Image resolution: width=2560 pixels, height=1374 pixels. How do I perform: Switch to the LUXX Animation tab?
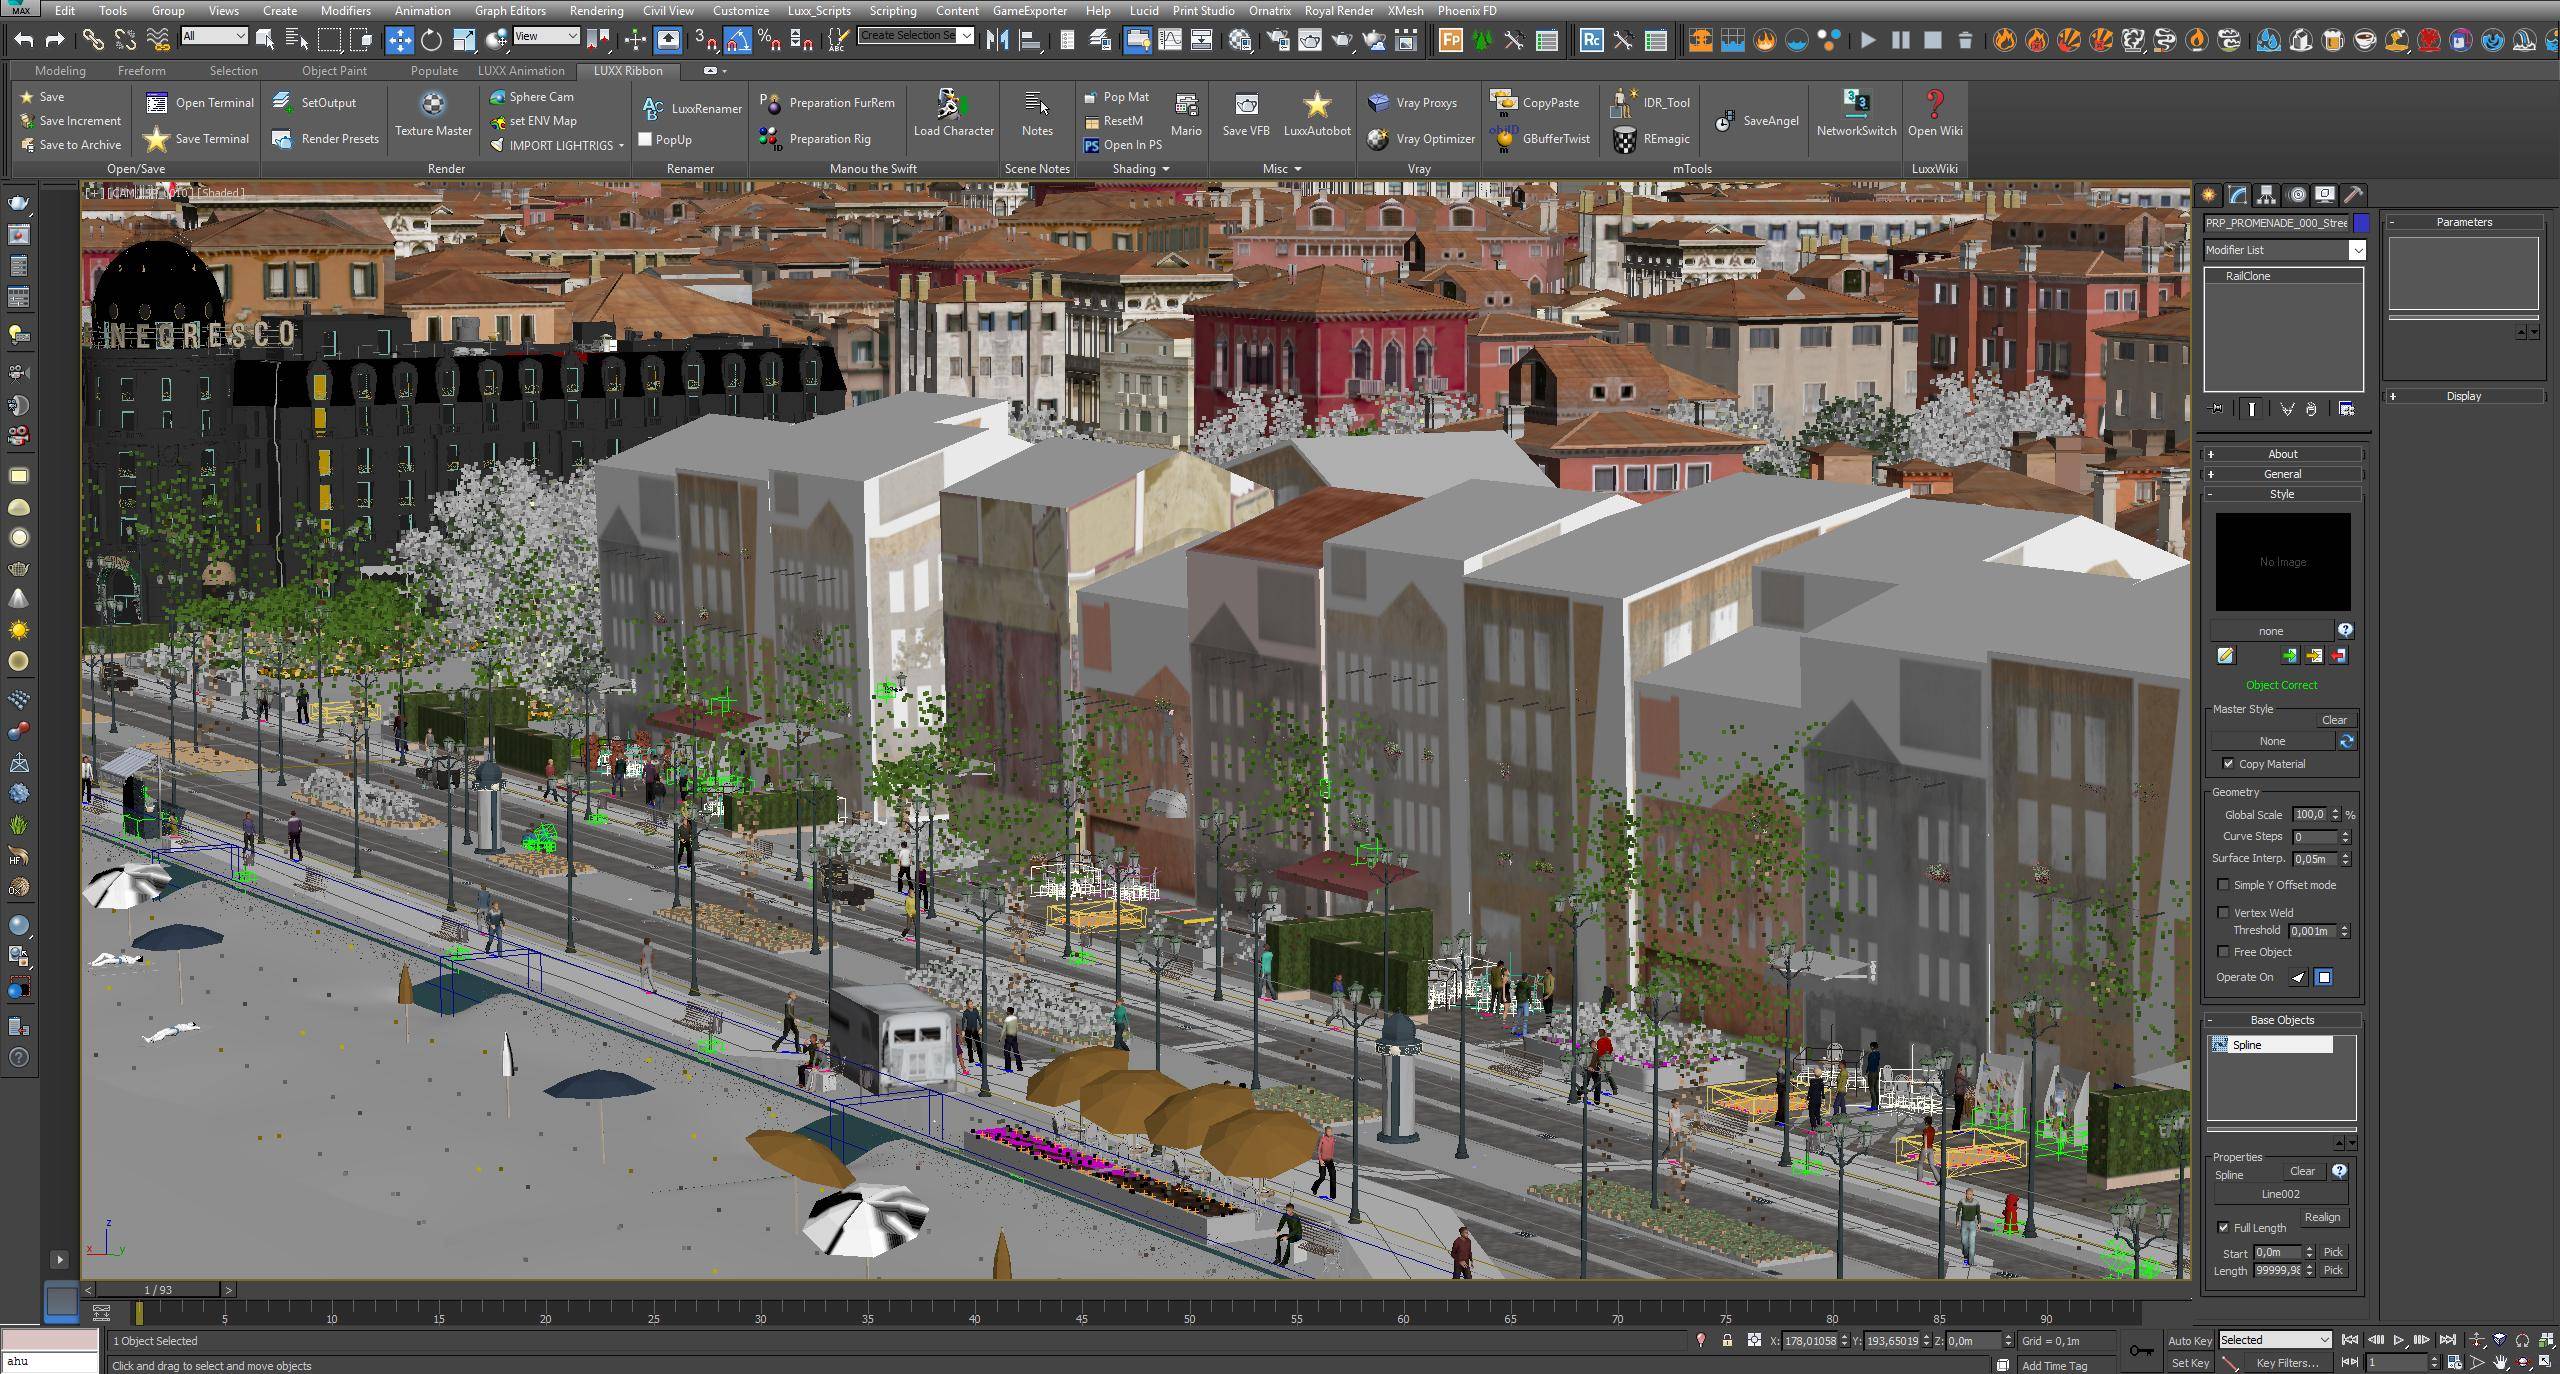[520, 71]
